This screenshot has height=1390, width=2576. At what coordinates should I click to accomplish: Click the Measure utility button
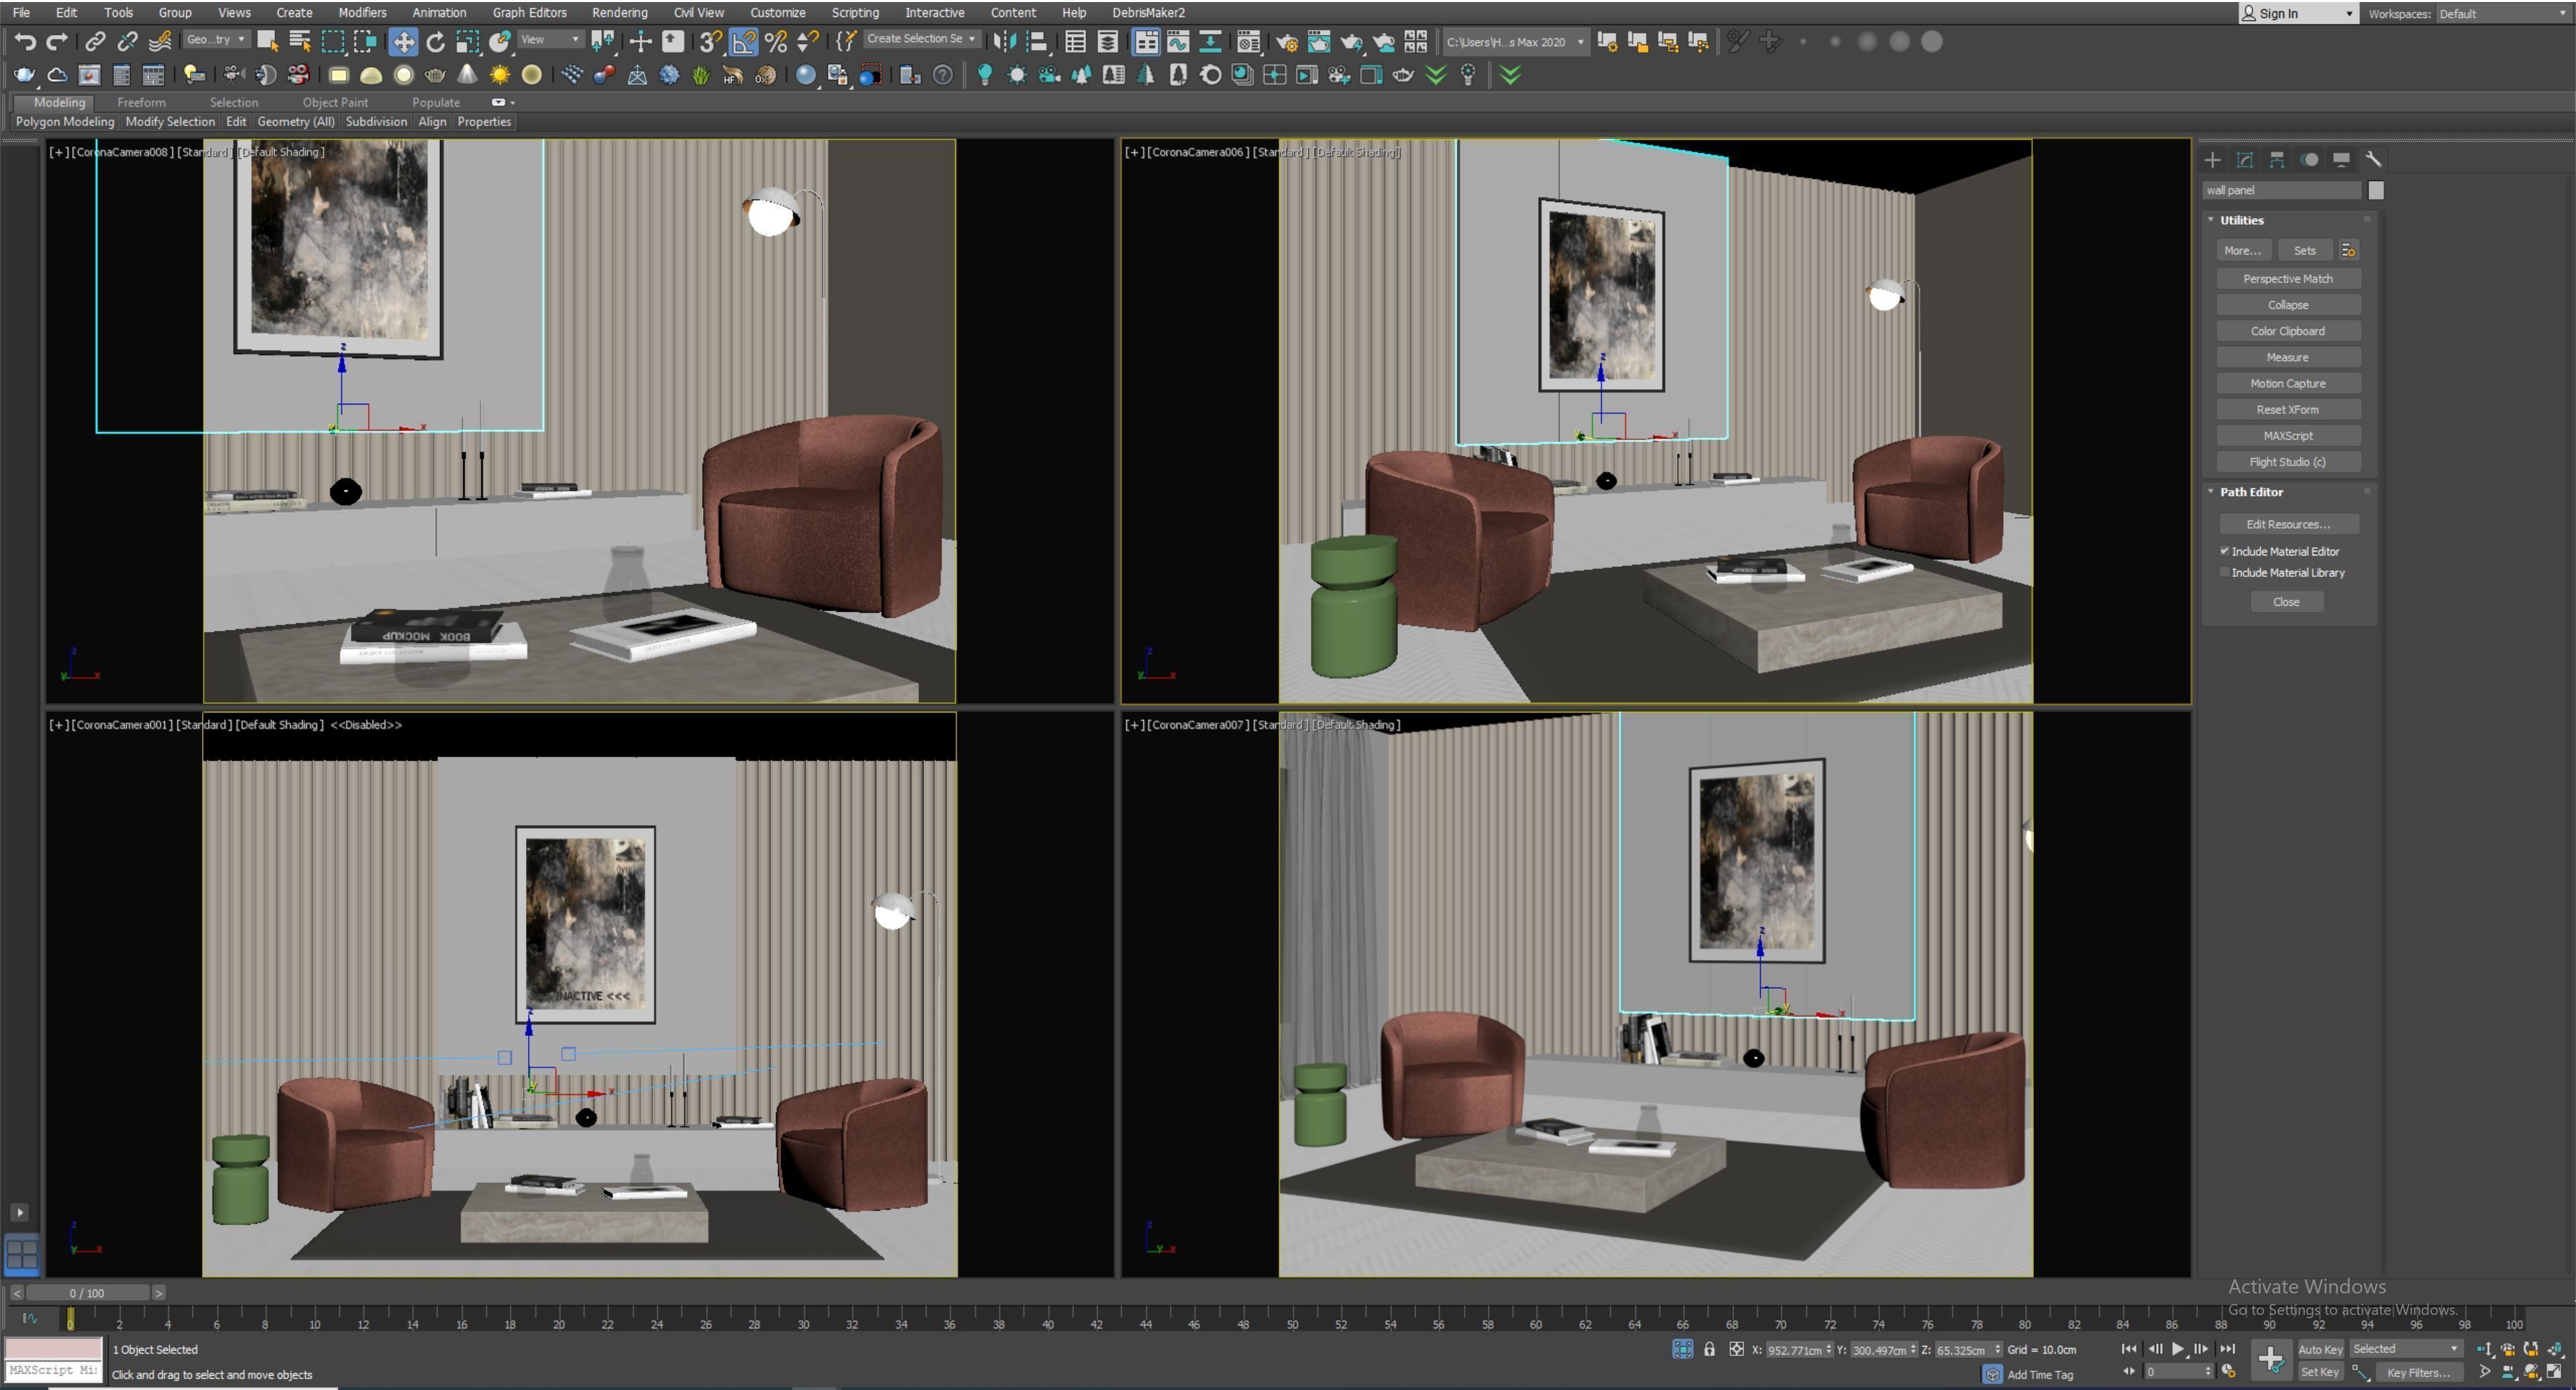click(x=2288, y=357)
